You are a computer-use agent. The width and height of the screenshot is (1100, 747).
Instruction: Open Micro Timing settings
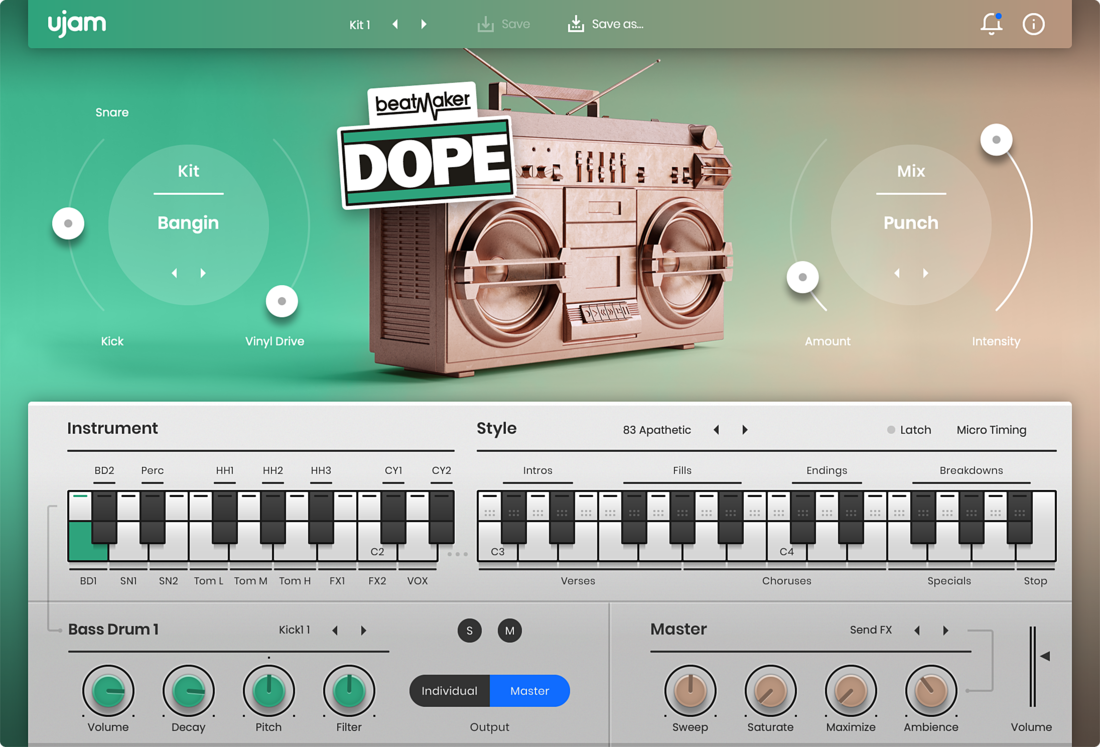click(x=991, y=430)
